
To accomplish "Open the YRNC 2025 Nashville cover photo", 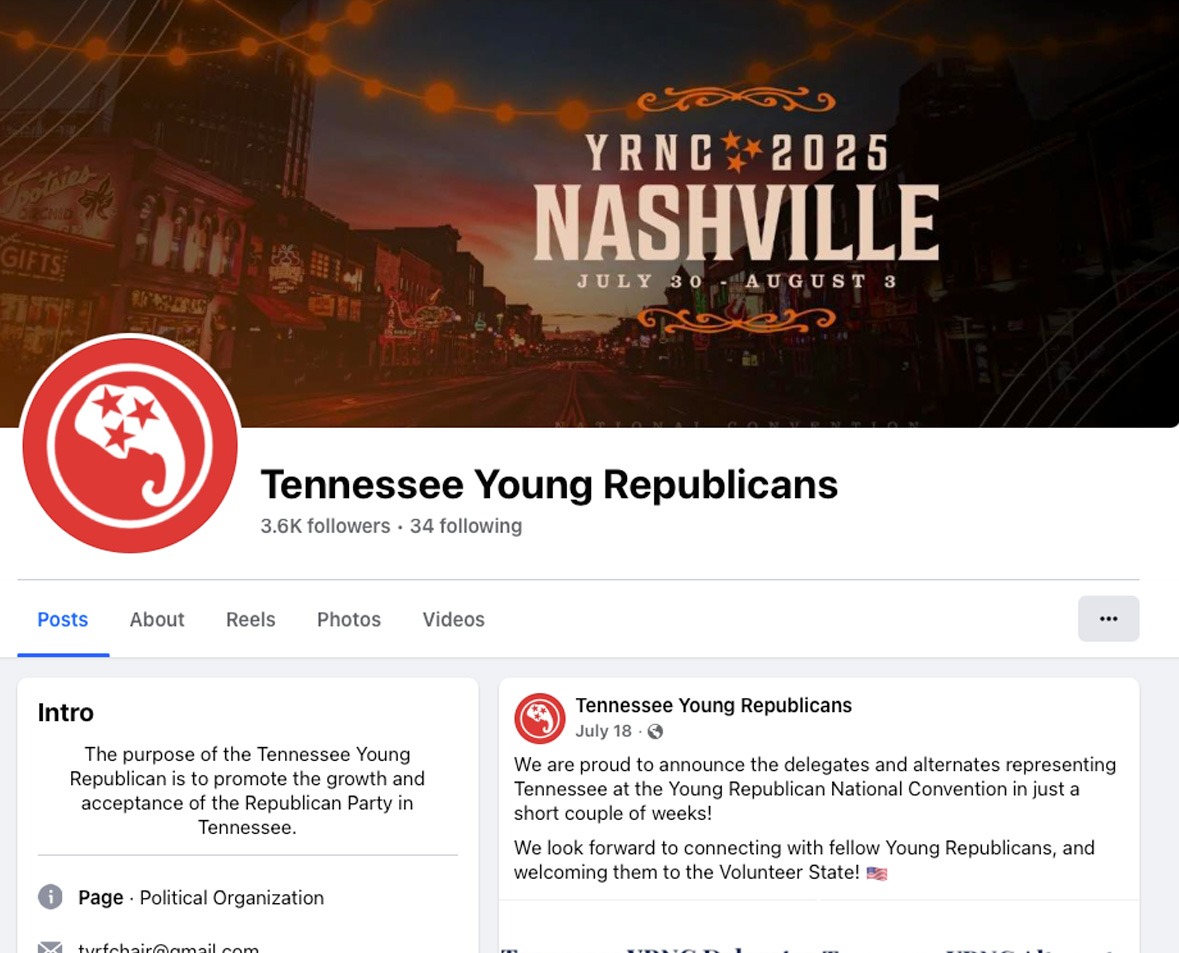I will [590, 214].
